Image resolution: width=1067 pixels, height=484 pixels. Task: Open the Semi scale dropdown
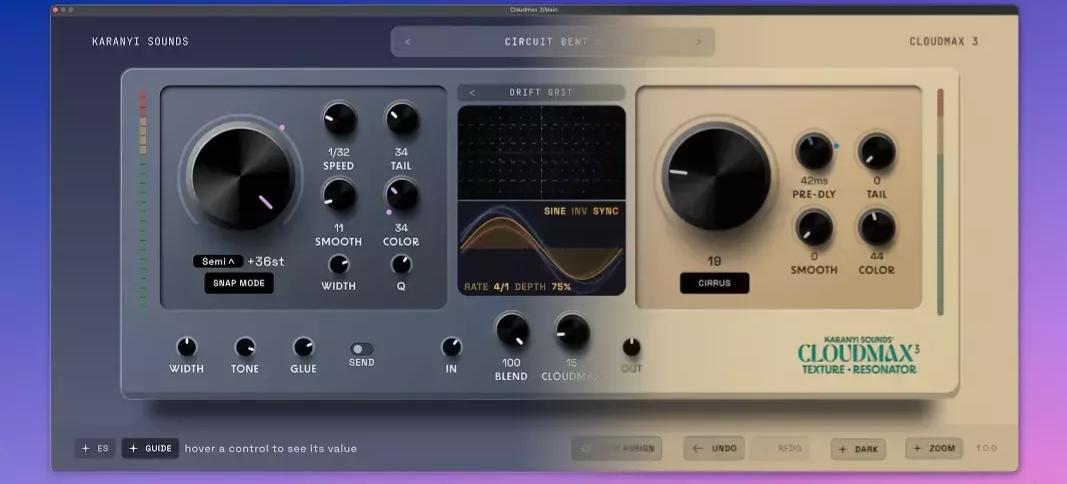218,261
